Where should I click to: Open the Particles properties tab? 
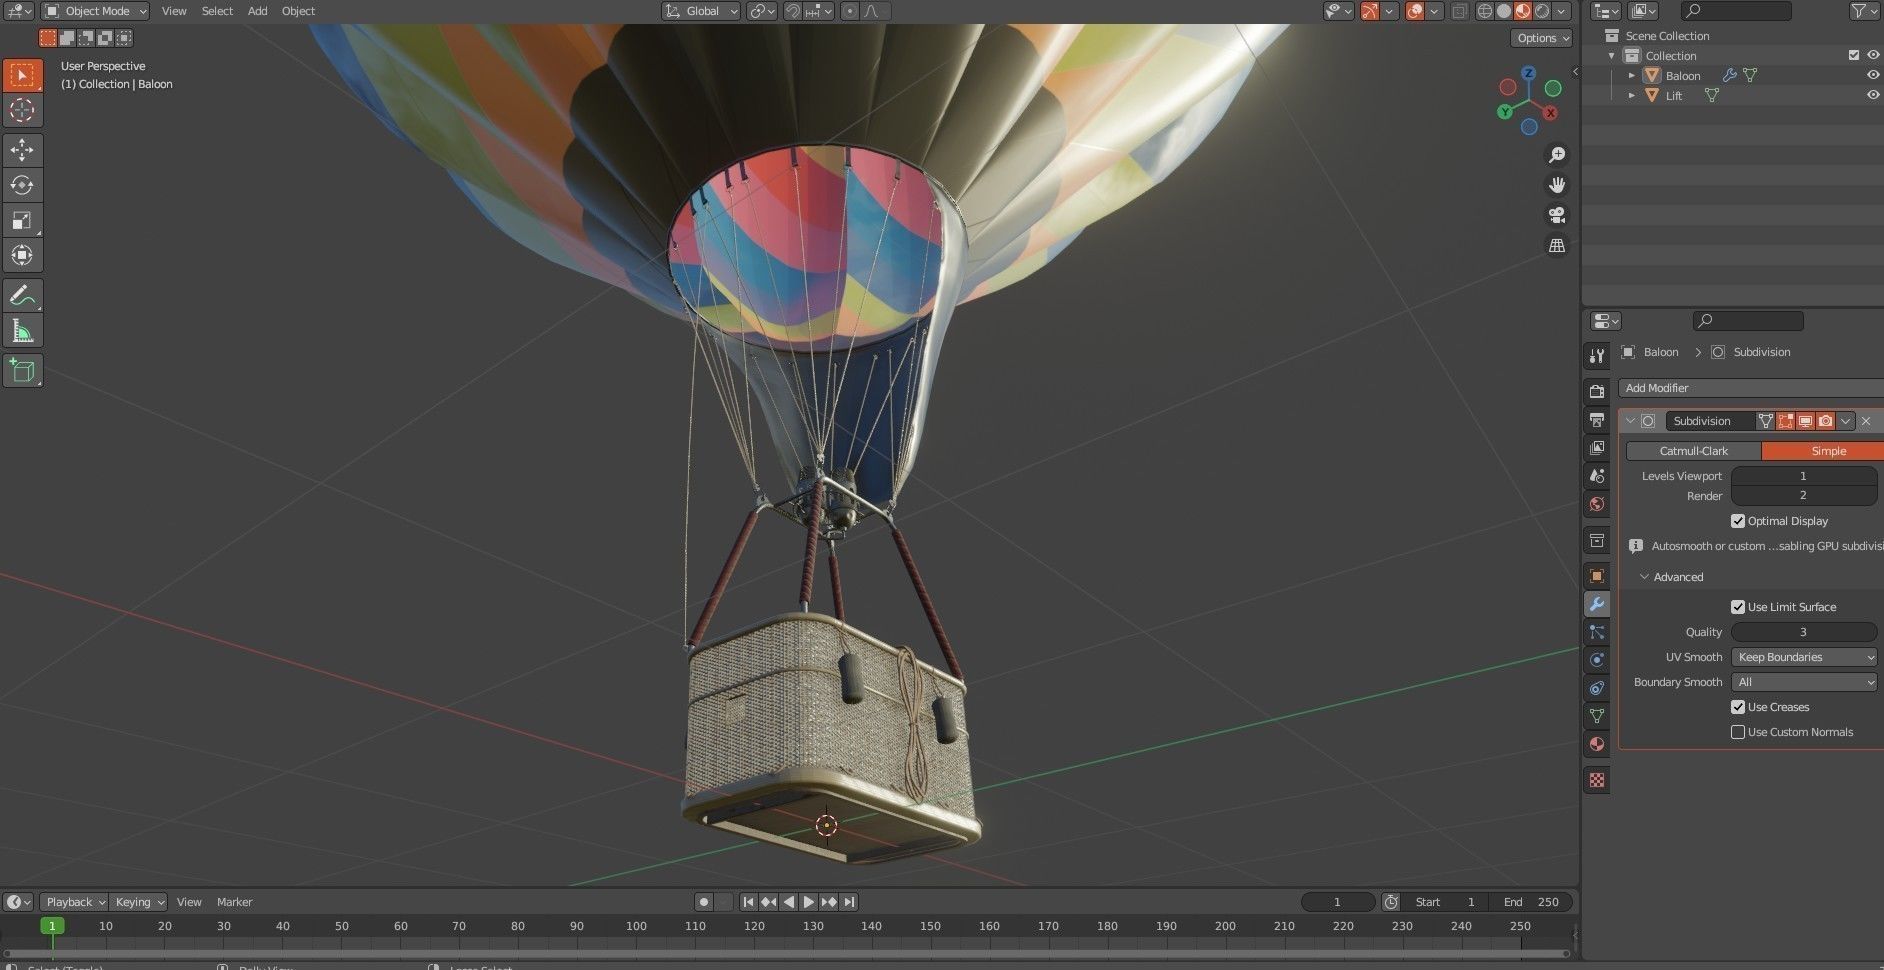[x=1597, y=632]
